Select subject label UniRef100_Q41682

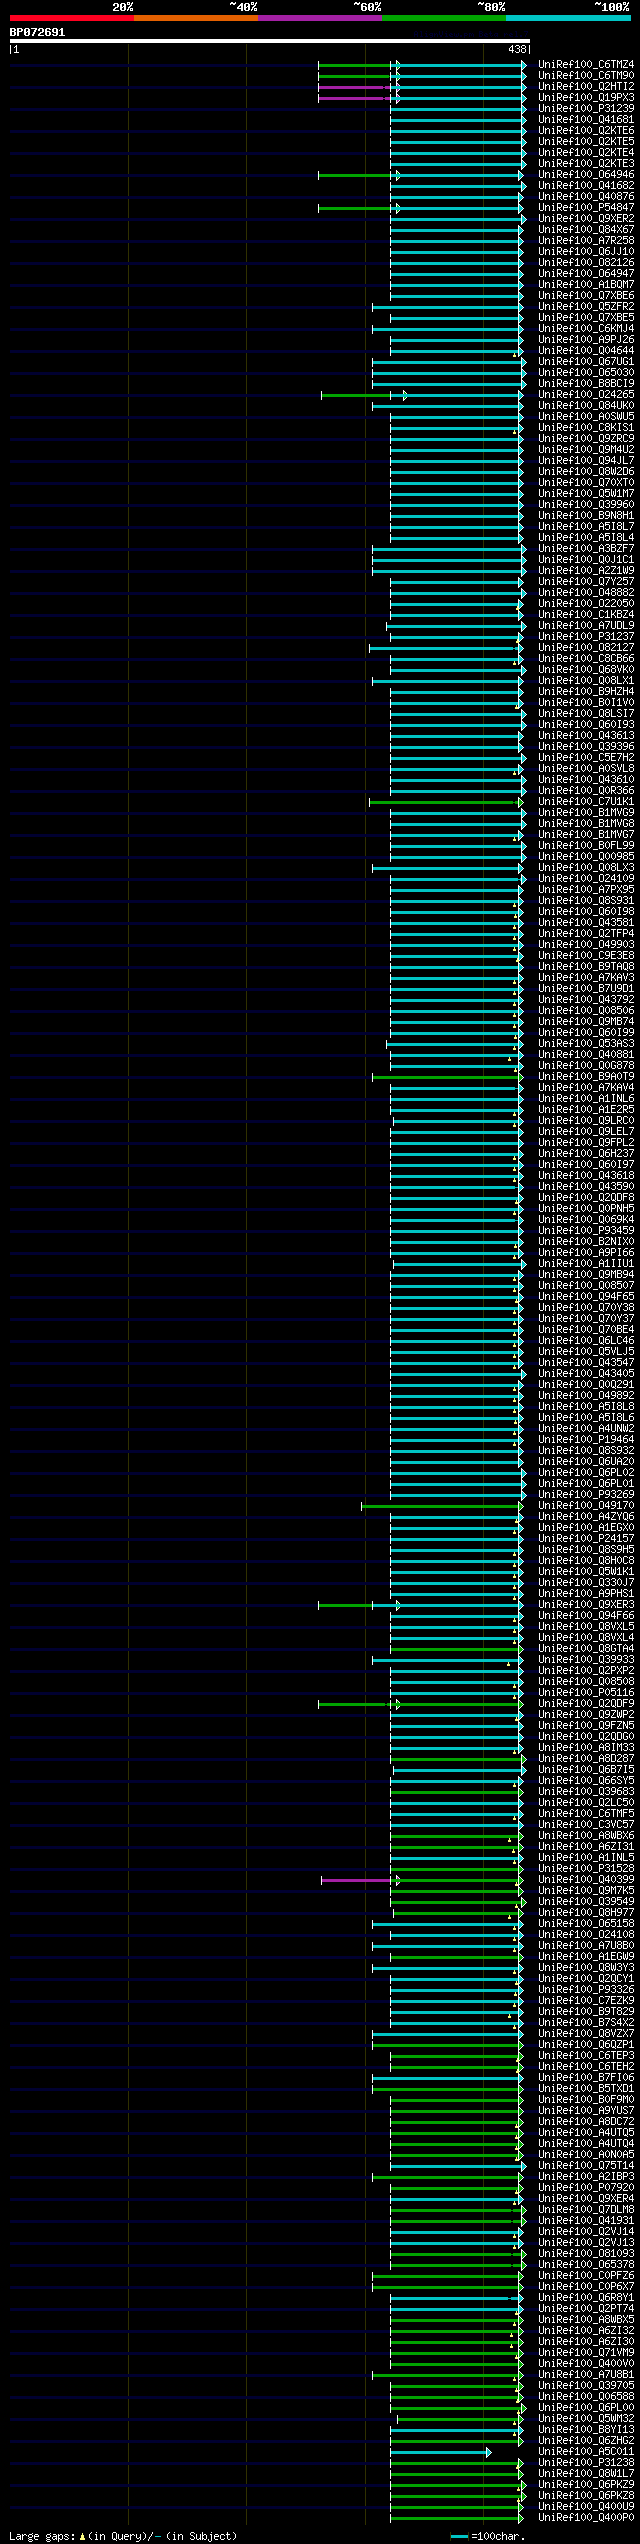(x=586, y=186)
